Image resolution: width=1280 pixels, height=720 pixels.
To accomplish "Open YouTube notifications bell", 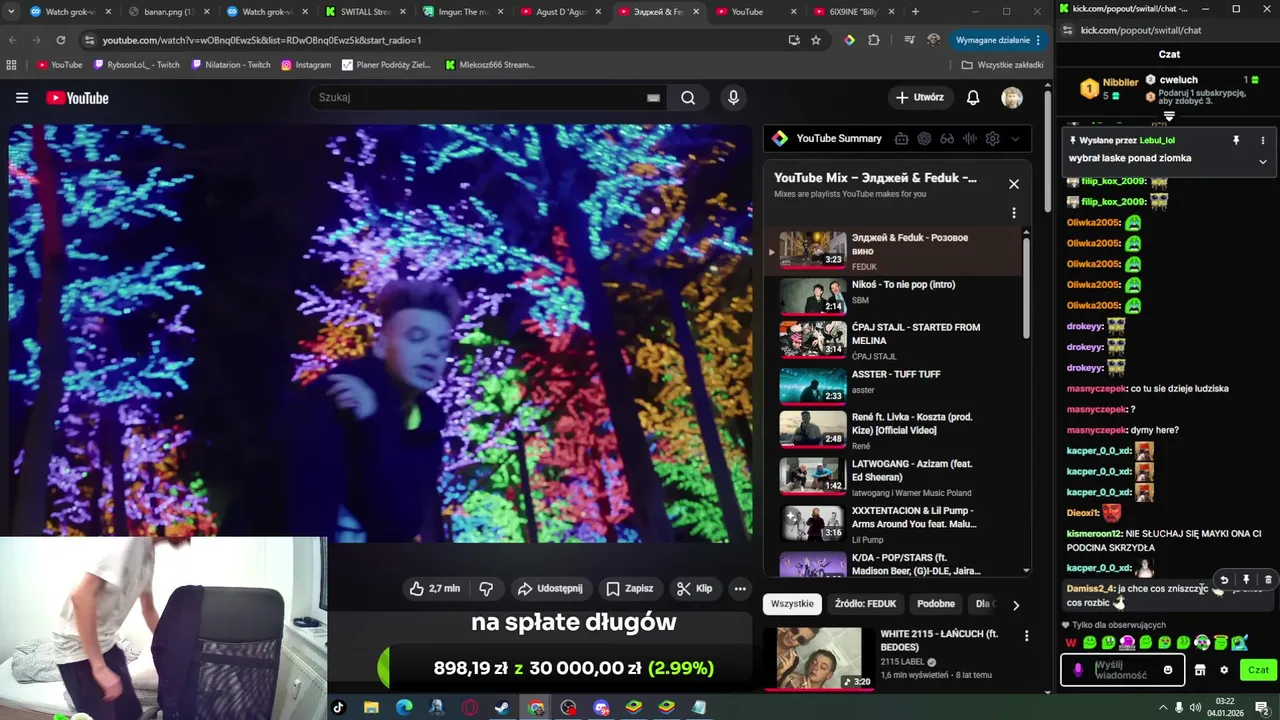I will click(973, 98).
